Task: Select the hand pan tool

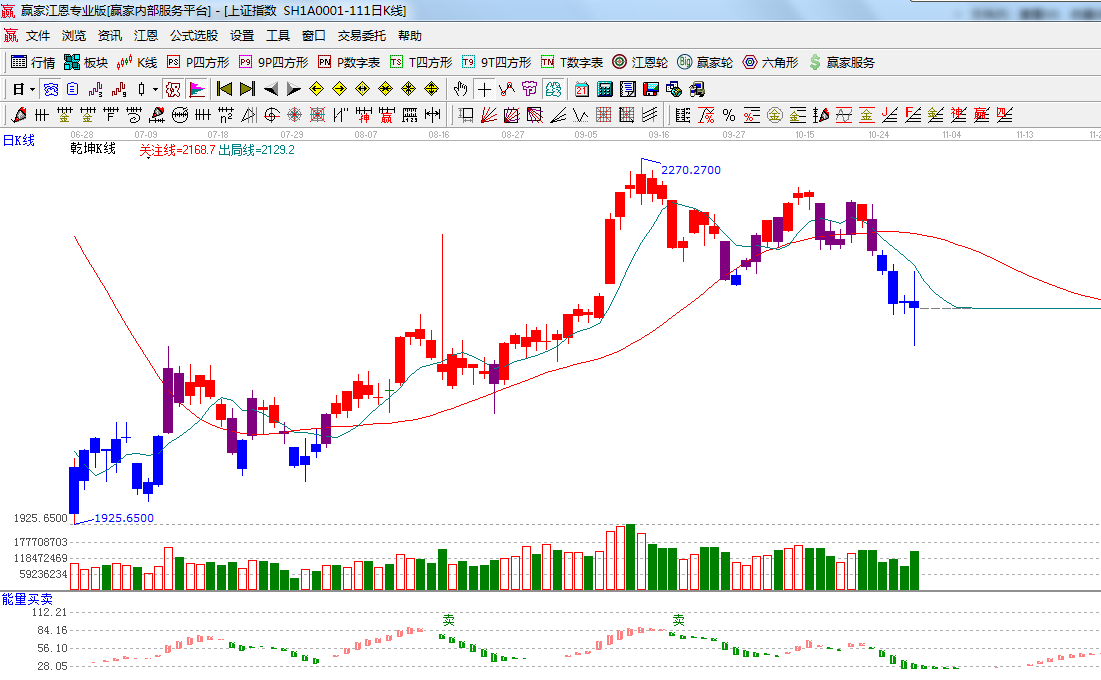Action: coord(460,89)
